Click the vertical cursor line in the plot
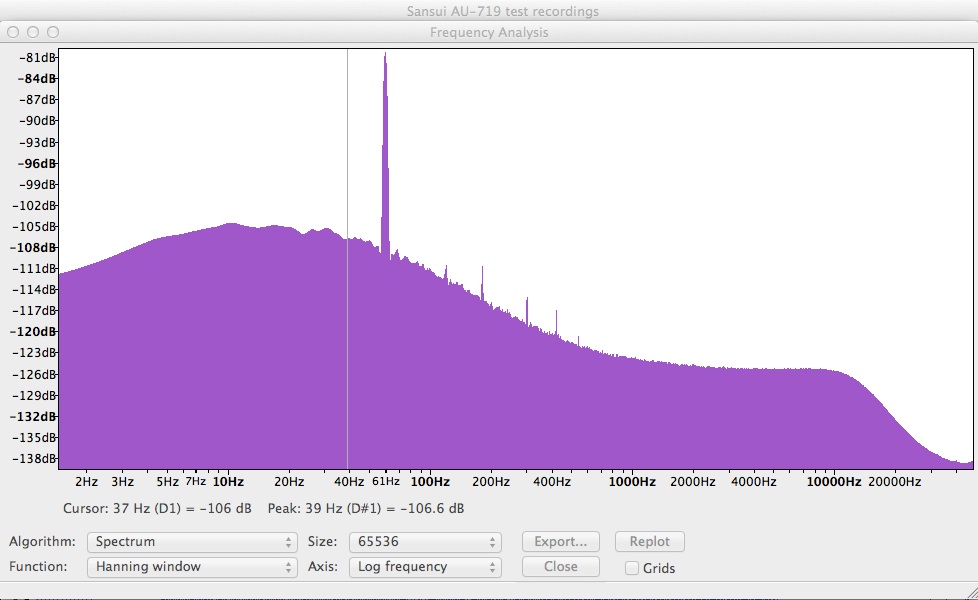 (x=347, y=258)
